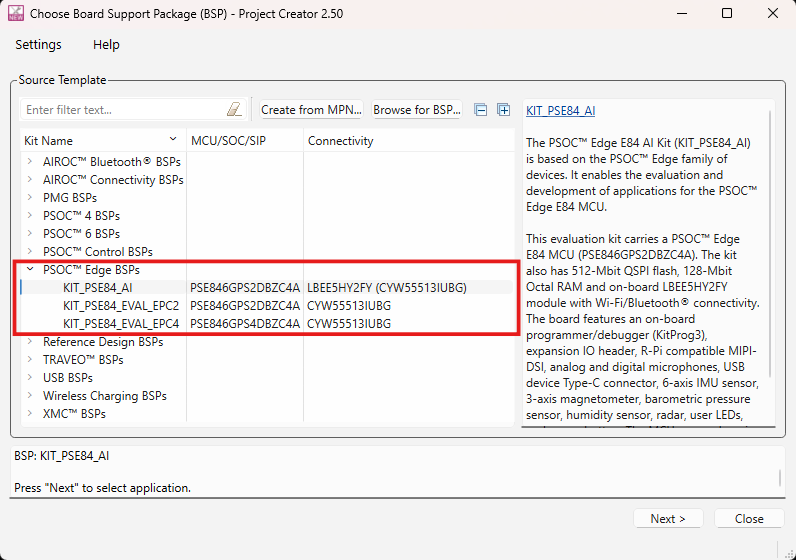Expand the XMC BSPs node
This screenshot has width=796, height=560.
pos(30,414)
